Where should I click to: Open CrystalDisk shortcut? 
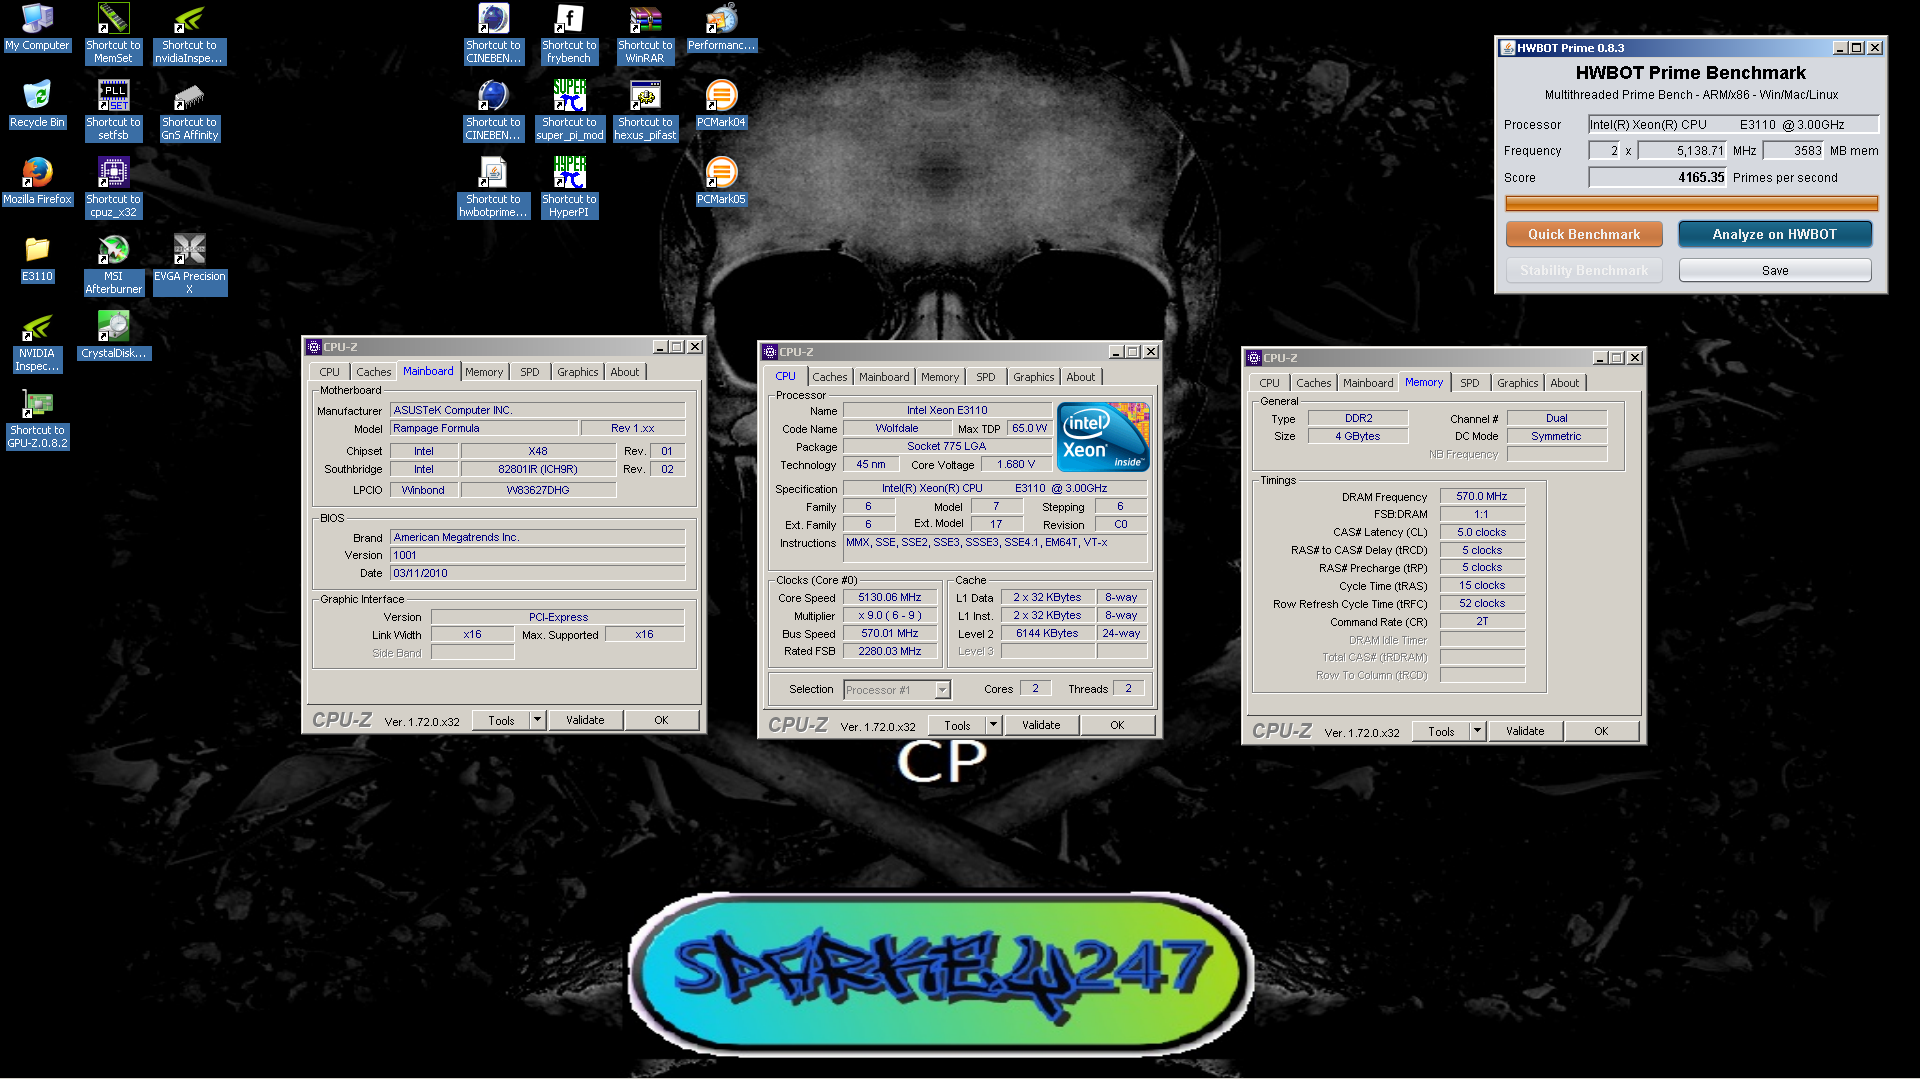113,335
